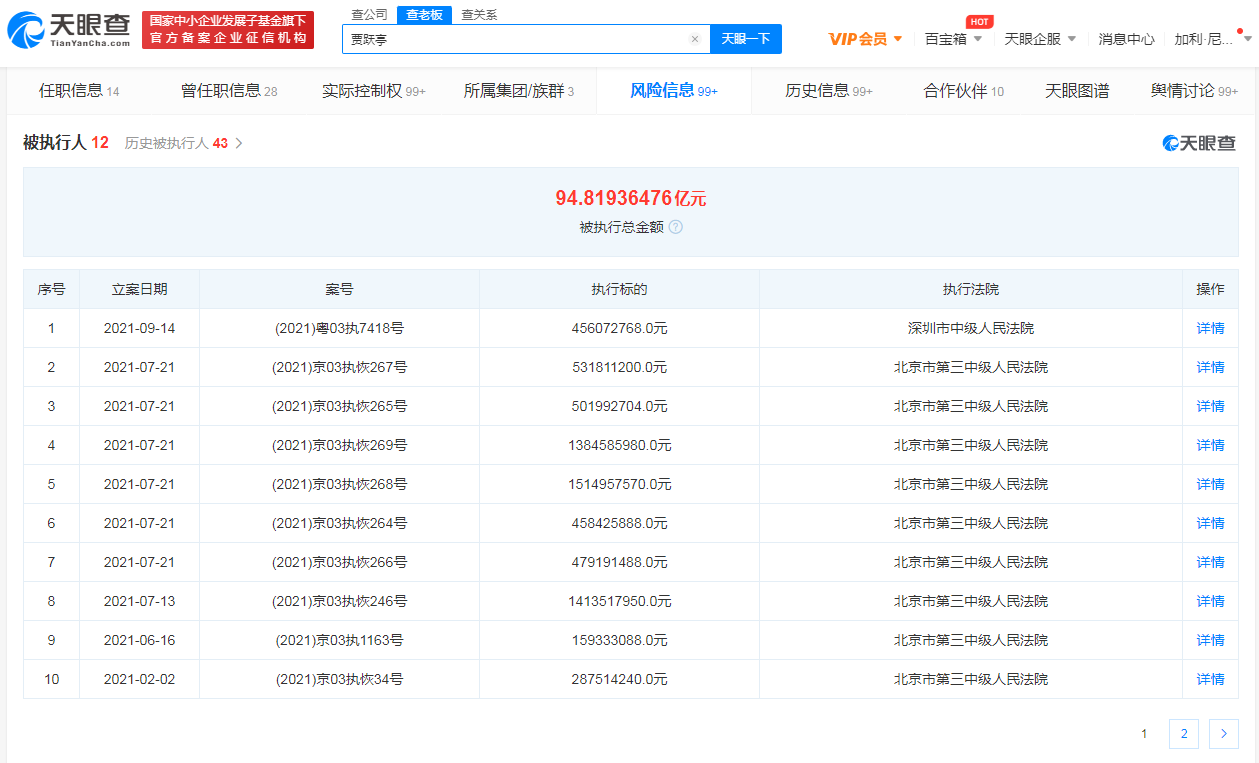Expand the VIP会员 dropdown
The image size is (1259, 763).
[x=865, y=39]
